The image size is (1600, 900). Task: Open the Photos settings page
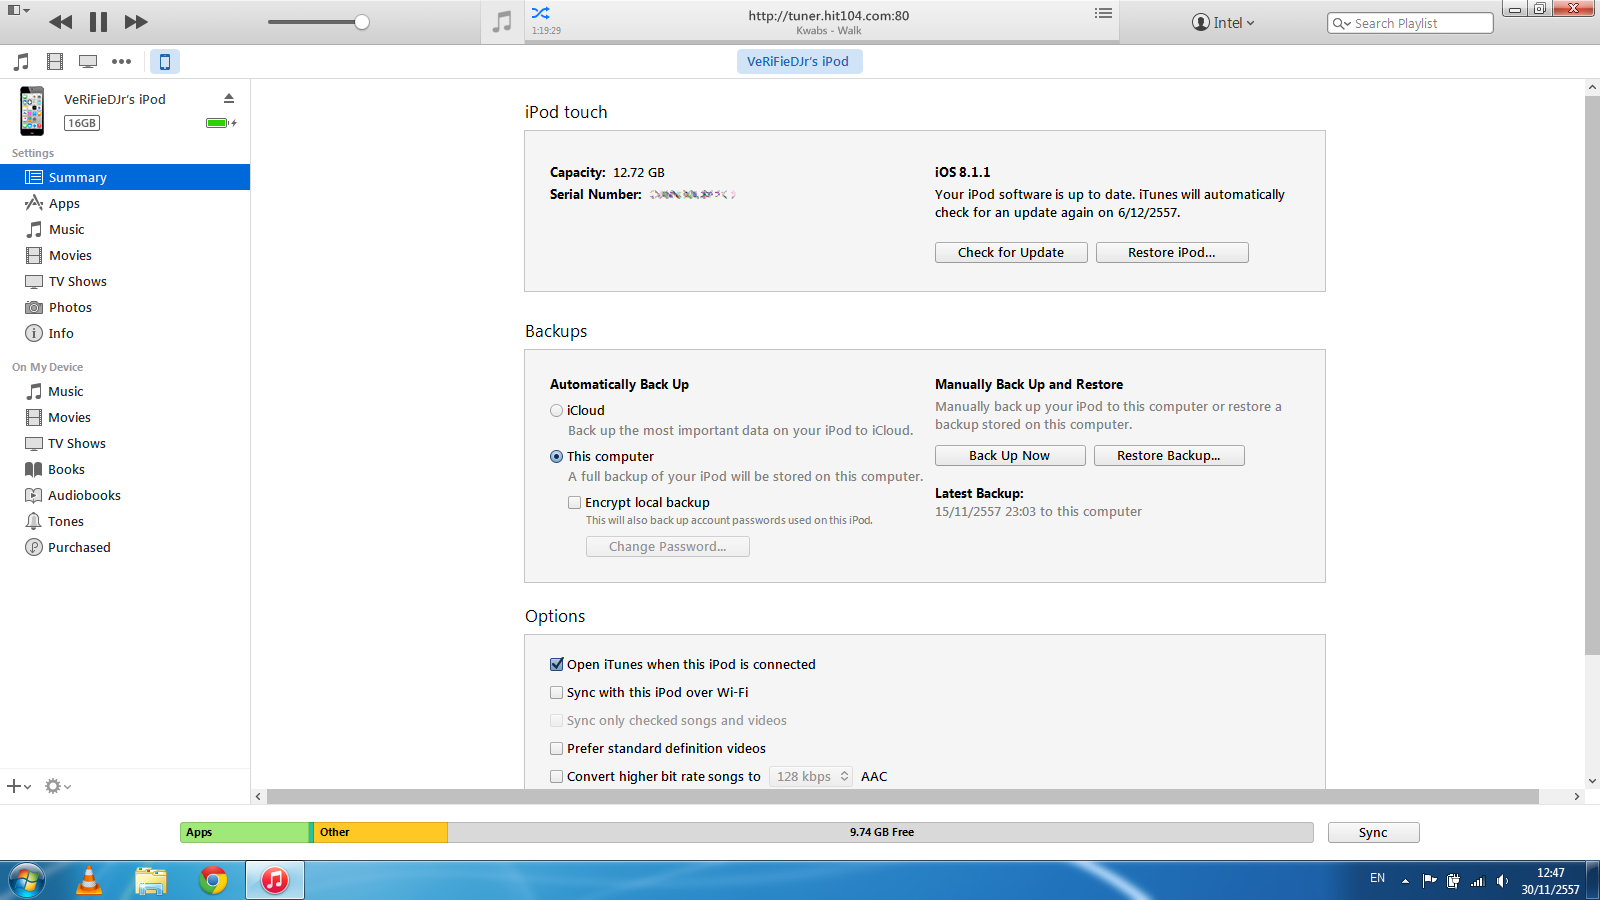(125, 307)
